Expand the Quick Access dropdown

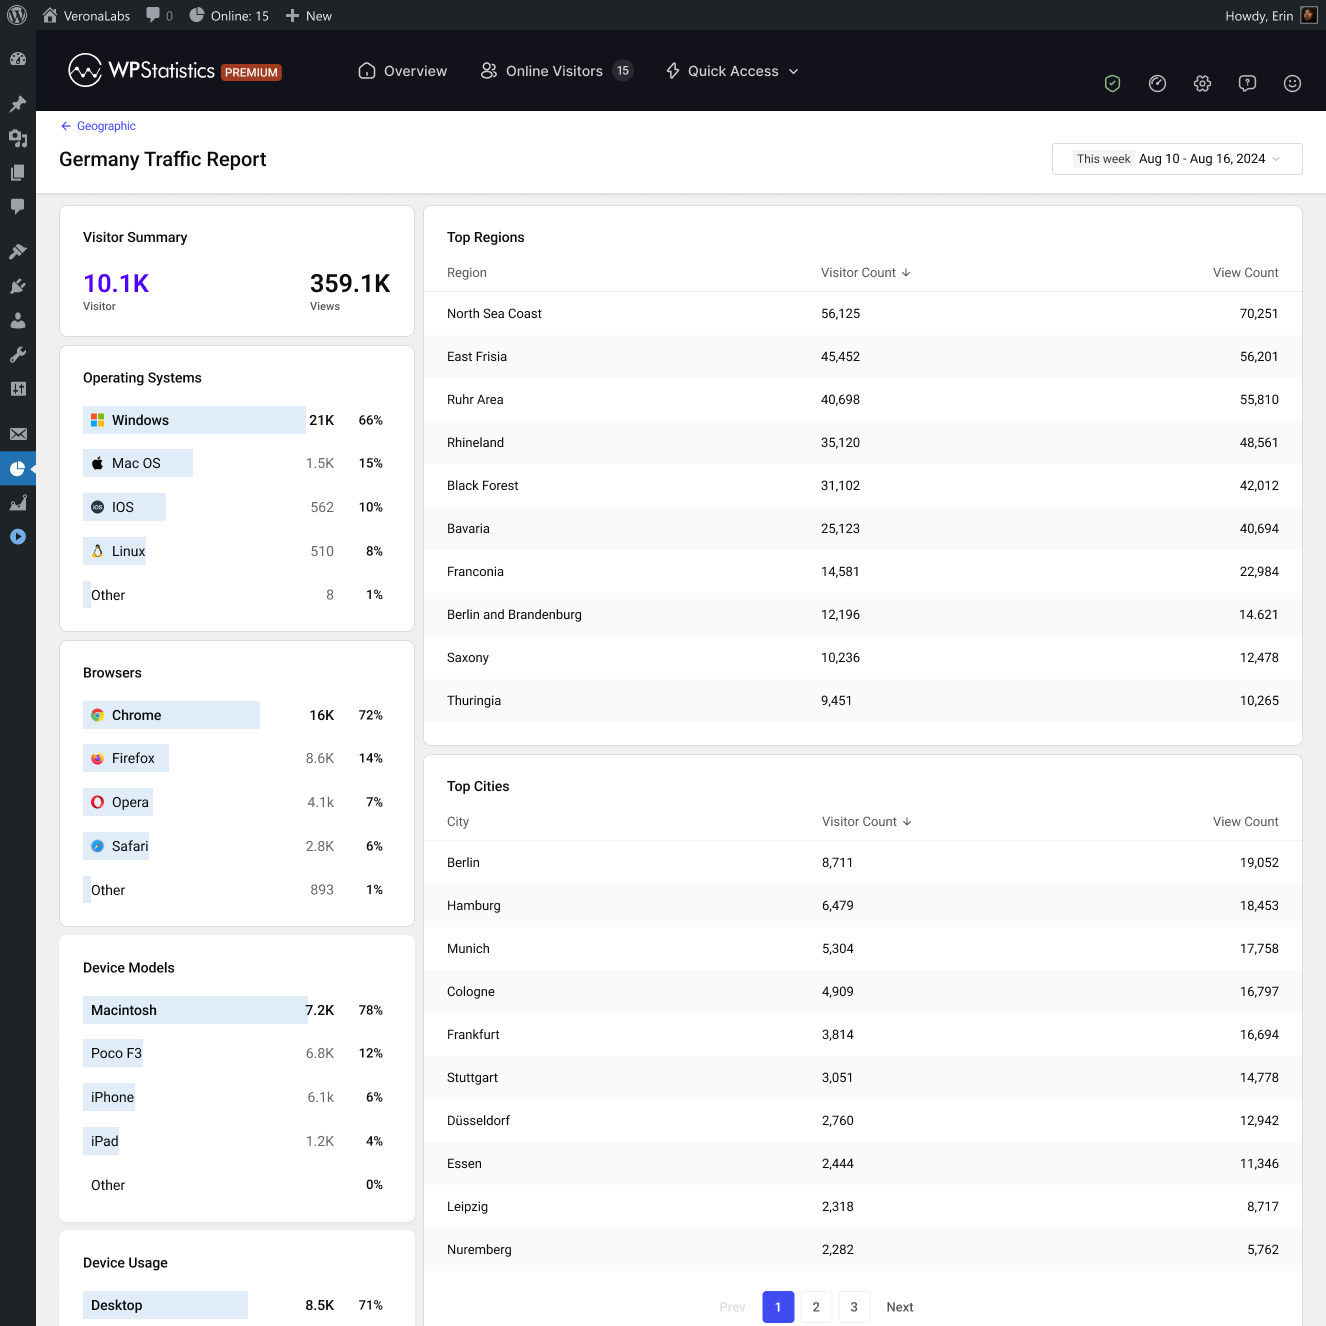(732, 71)
